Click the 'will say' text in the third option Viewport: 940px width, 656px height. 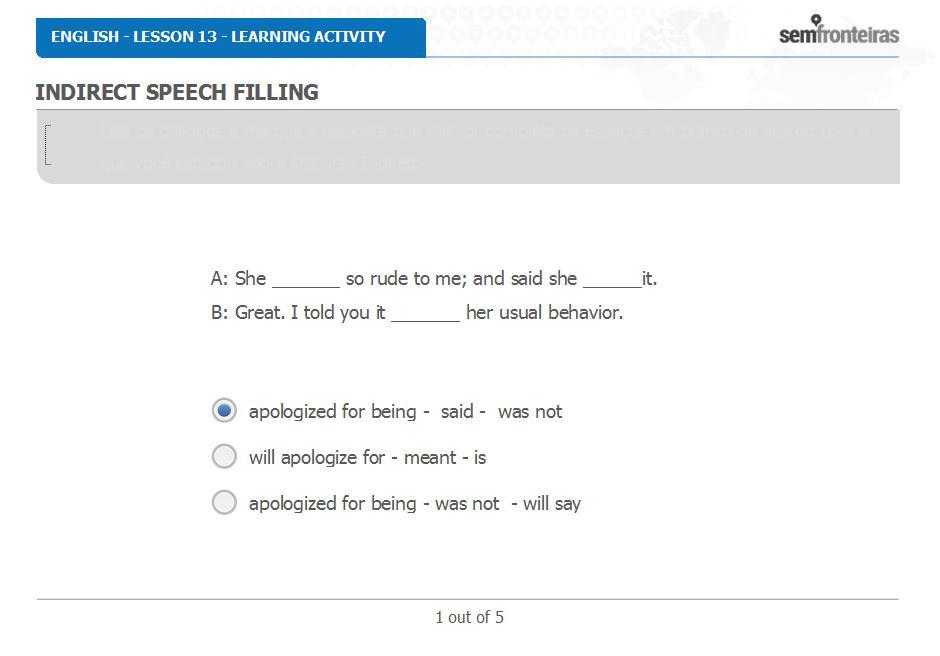tap(552, 504)
